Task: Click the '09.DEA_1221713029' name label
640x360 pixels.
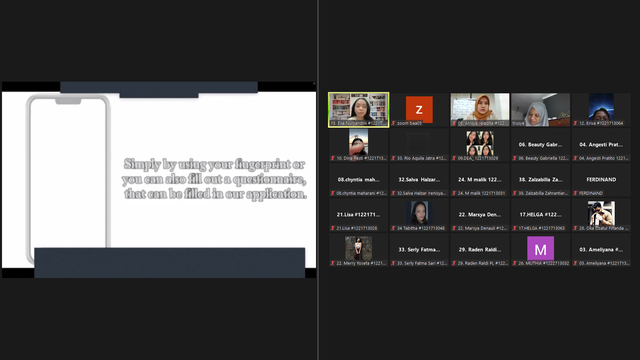Action: pos(478,158)
